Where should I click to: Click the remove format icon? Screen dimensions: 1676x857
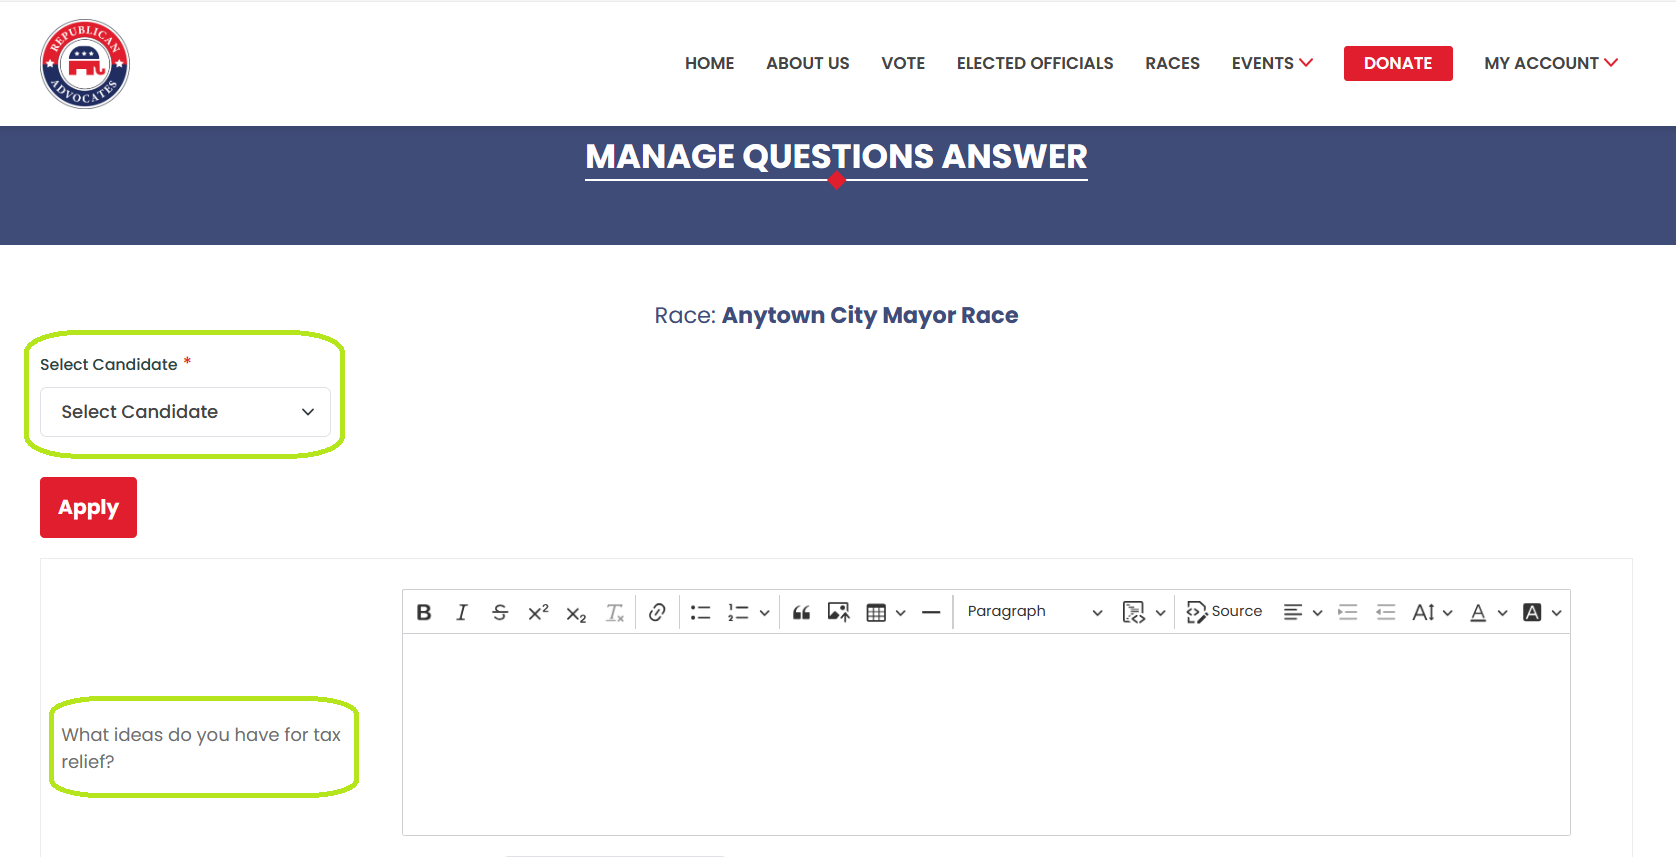coord(614,612)
